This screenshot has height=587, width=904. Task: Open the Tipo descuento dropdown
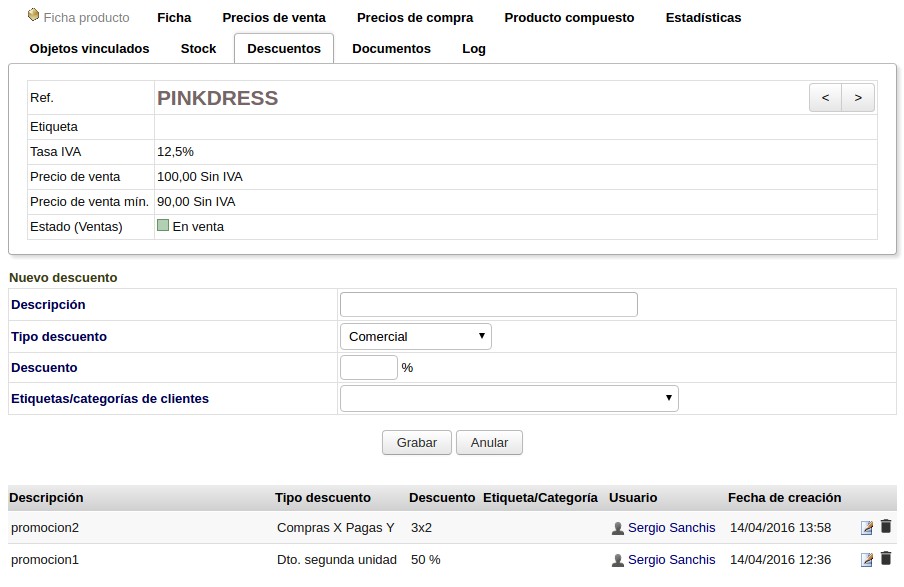coord(416,337)
